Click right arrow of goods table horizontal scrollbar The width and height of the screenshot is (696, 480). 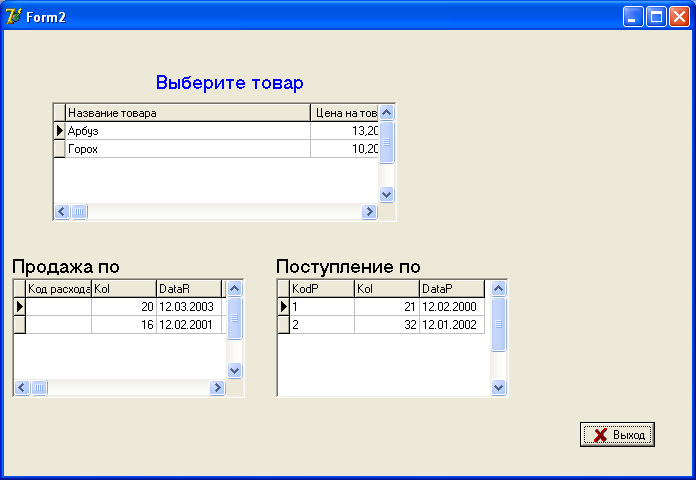click(369, 212)
